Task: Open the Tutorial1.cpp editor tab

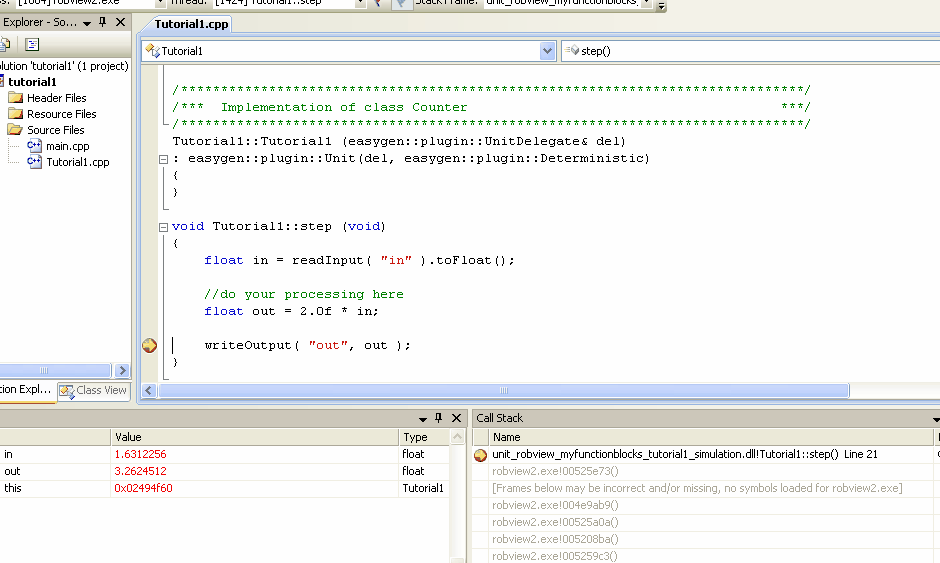Action: click(x=191, y=24)
